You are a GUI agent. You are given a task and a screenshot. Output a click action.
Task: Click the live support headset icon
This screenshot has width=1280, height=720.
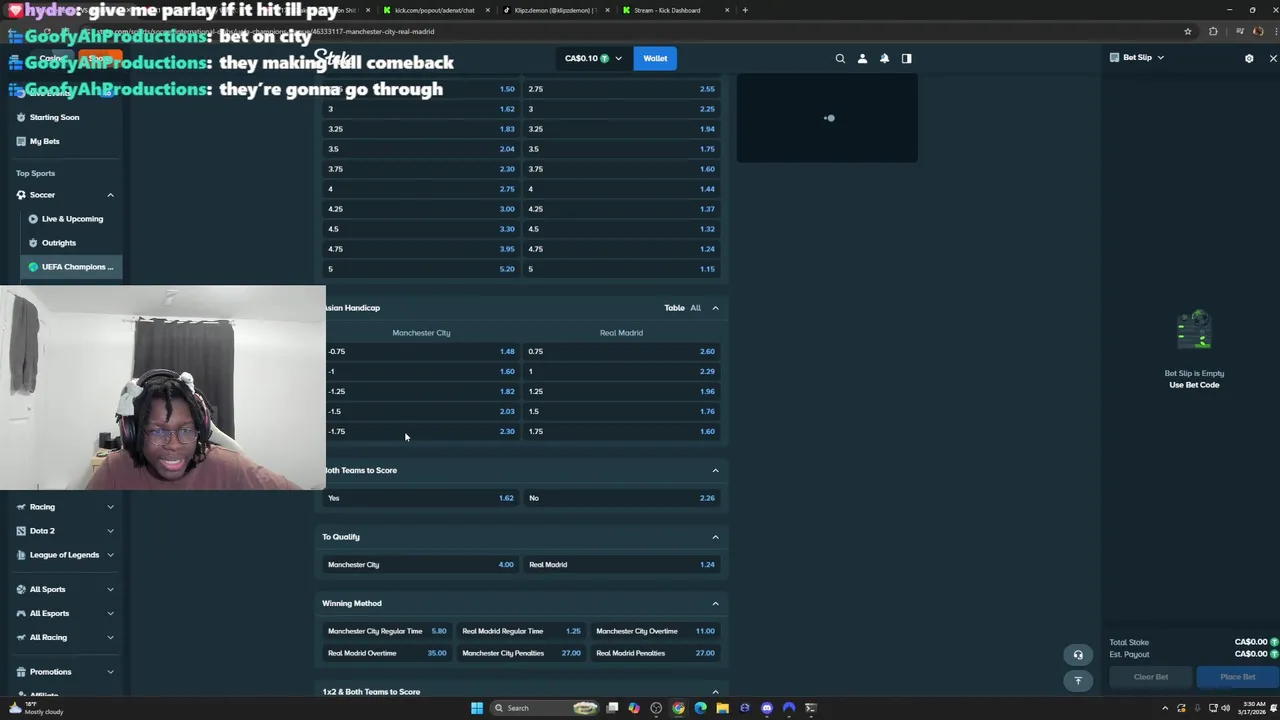1078,655
